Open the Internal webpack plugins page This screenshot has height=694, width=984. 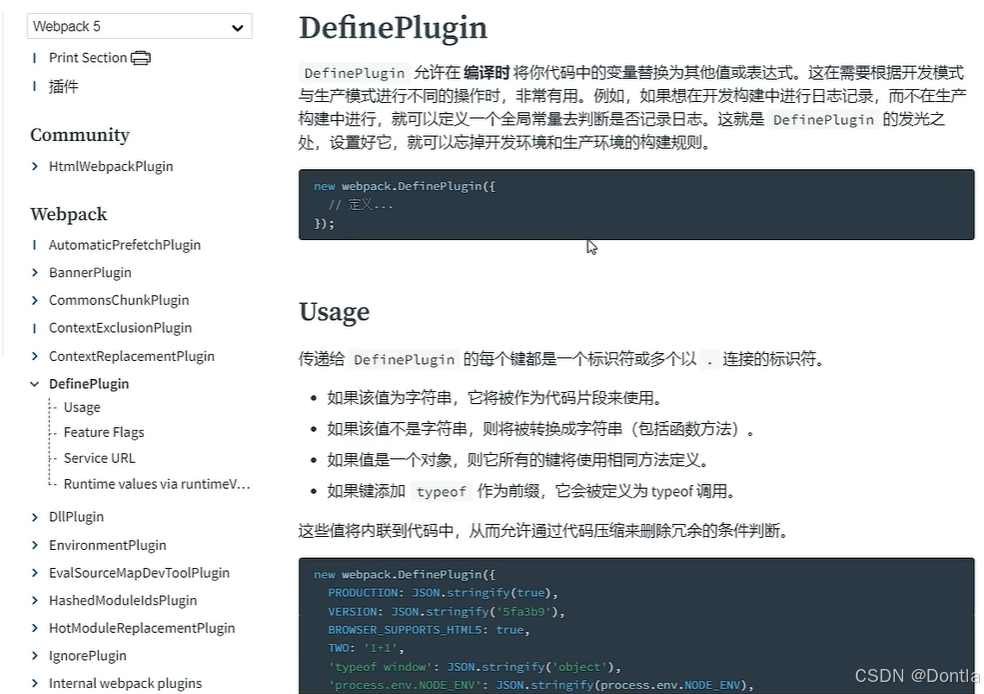coord(126,683)
